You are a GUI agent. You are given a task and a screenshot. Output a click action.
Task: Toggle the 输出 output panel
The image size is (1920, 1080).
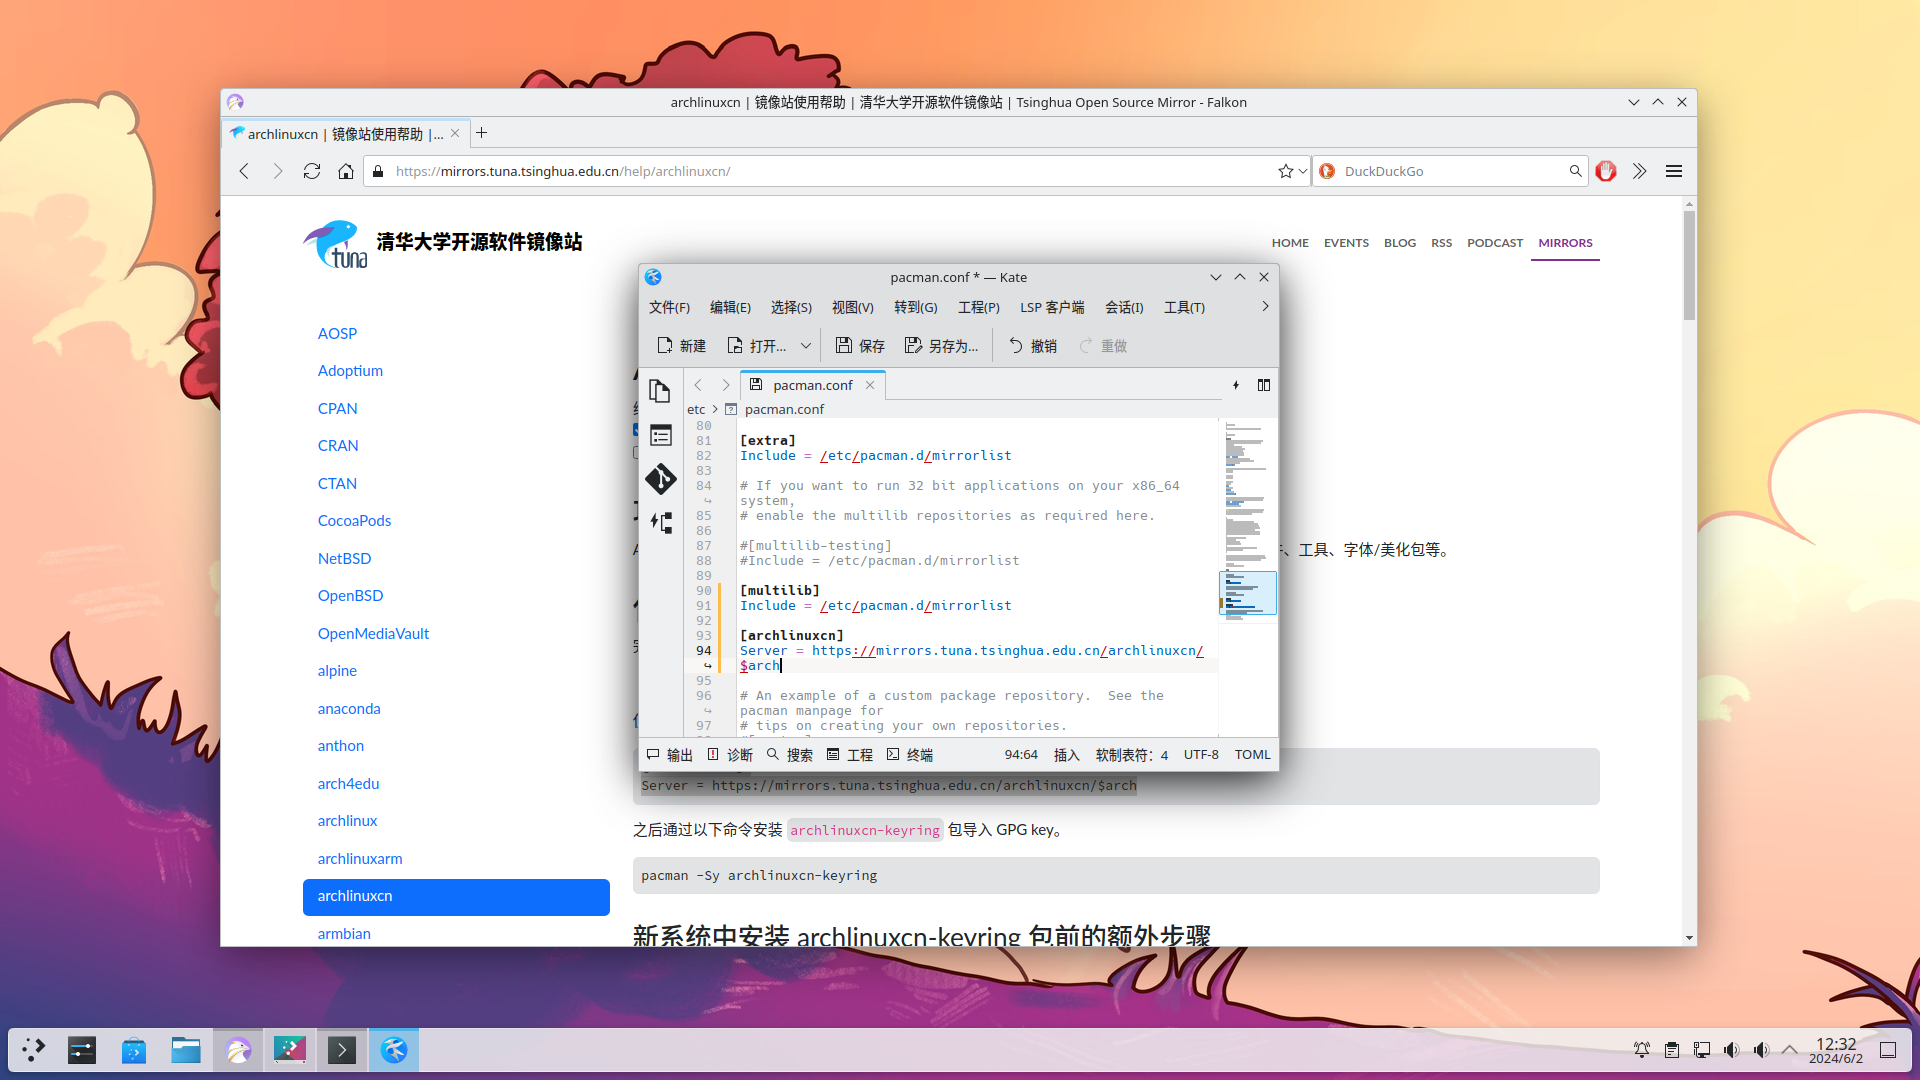[x=669, y=755]
